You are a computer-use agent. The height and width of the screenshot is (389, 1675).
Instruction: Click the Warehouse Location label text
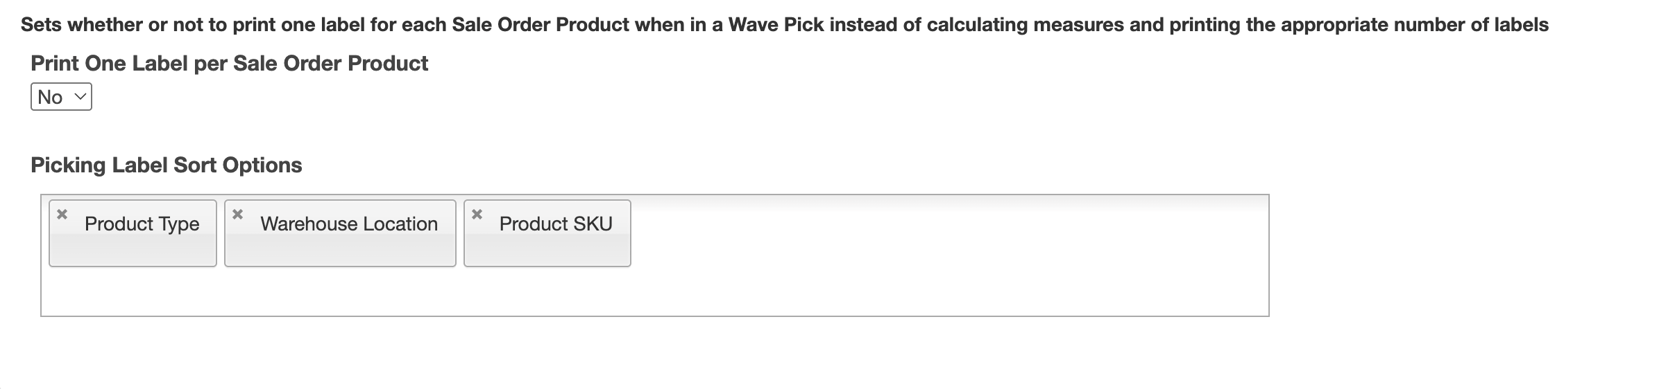pos(349,224)
